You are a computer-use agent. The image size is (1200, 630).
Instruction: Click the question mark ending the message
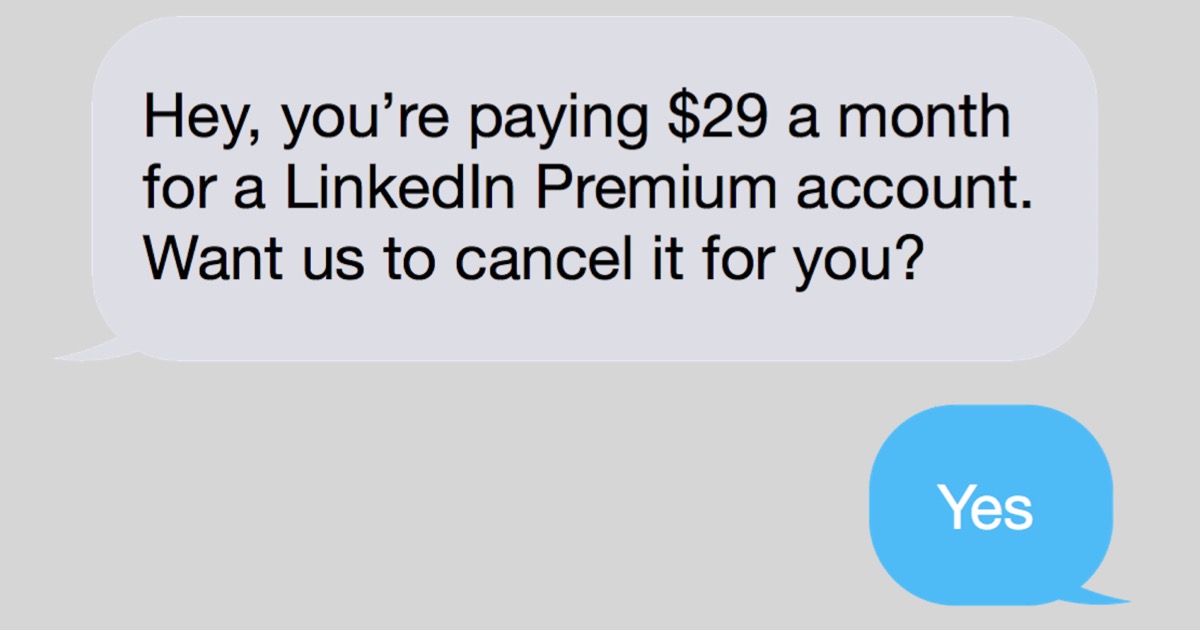pyautogui.click(x=904, y=261)
